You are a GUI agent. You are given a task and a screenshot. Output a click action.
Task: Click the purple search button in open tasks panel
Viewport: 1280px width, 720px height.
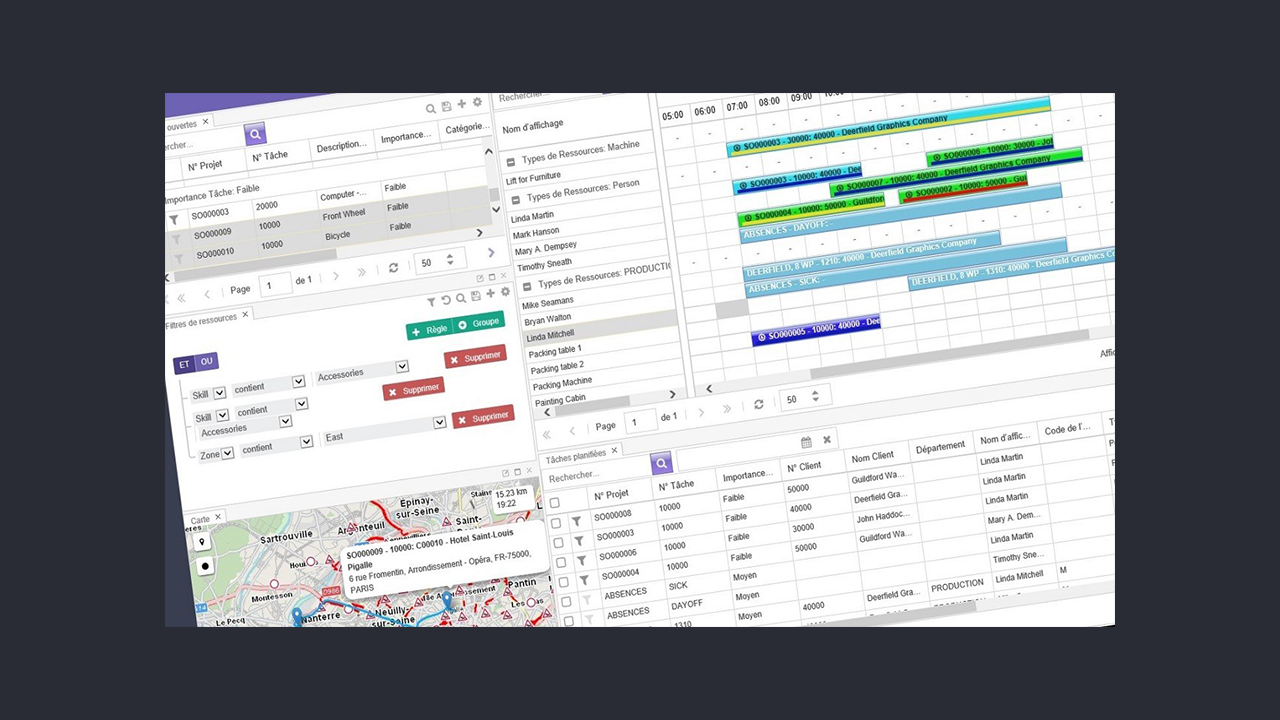point(255,134)
